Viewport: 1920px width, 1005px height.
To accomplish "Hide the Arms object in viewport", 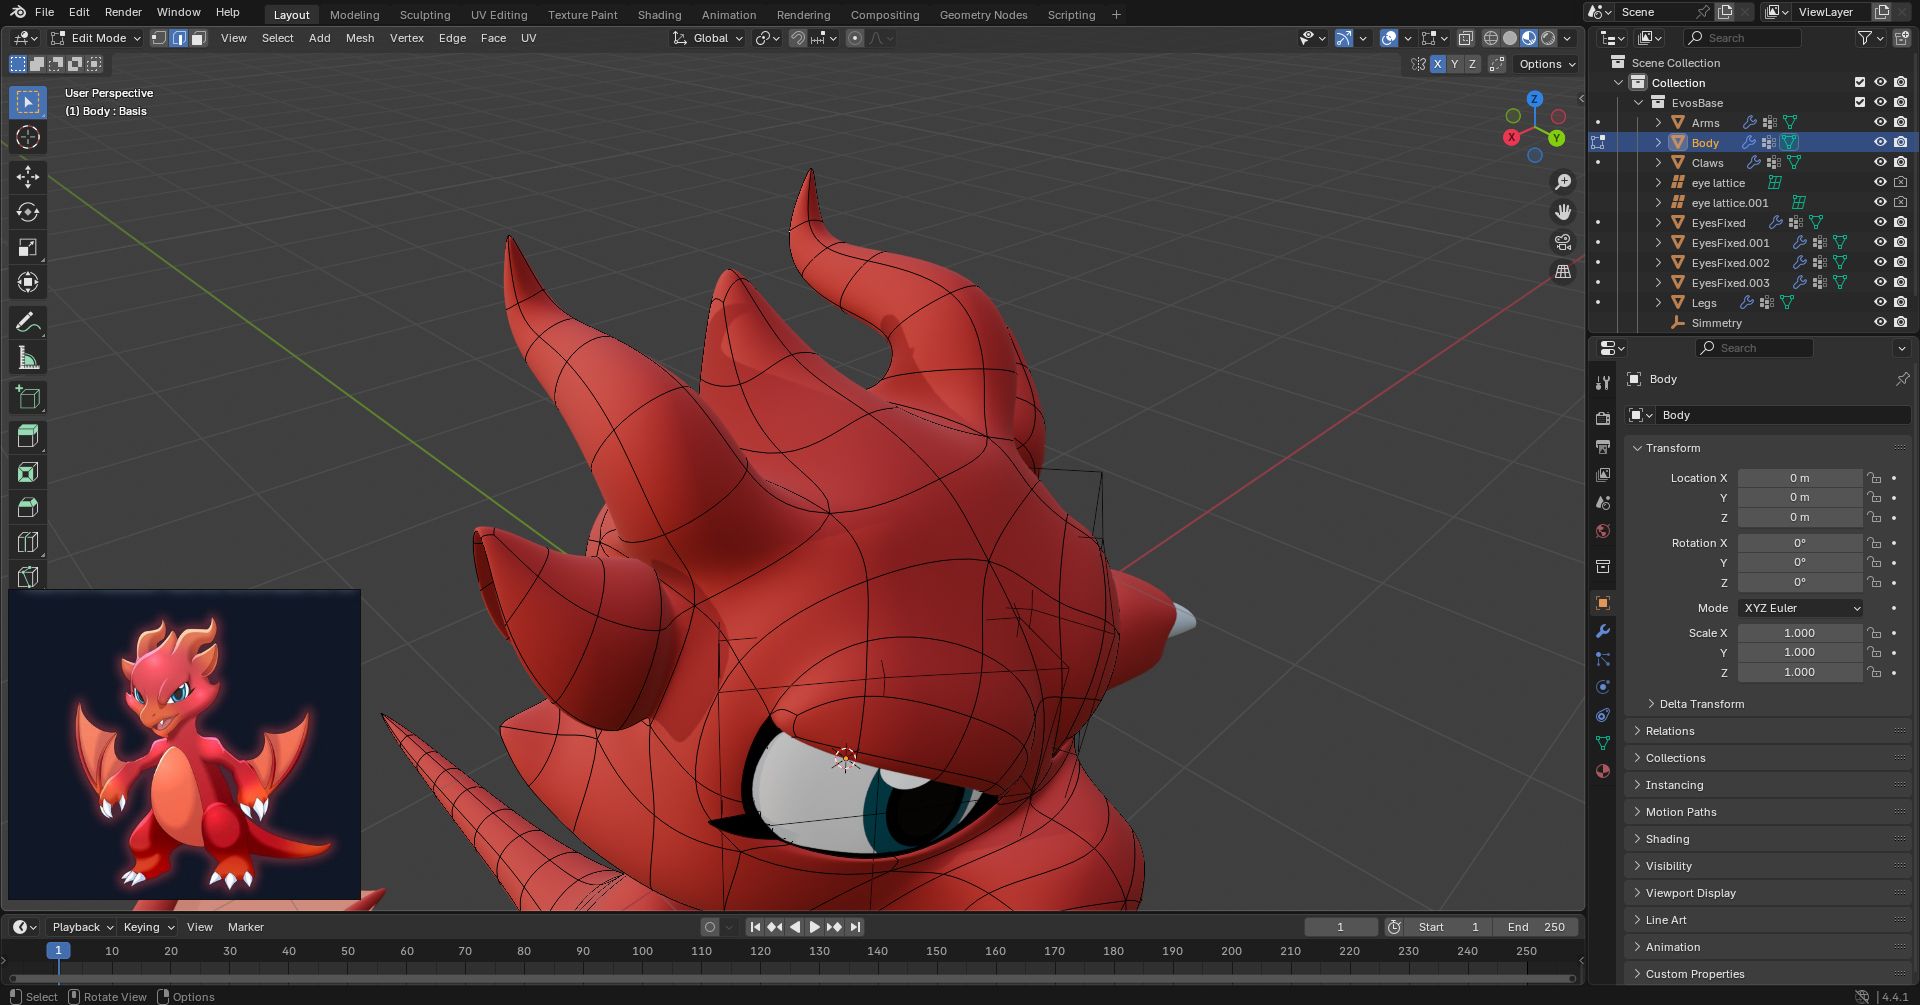I will [x=1880, y=122].
